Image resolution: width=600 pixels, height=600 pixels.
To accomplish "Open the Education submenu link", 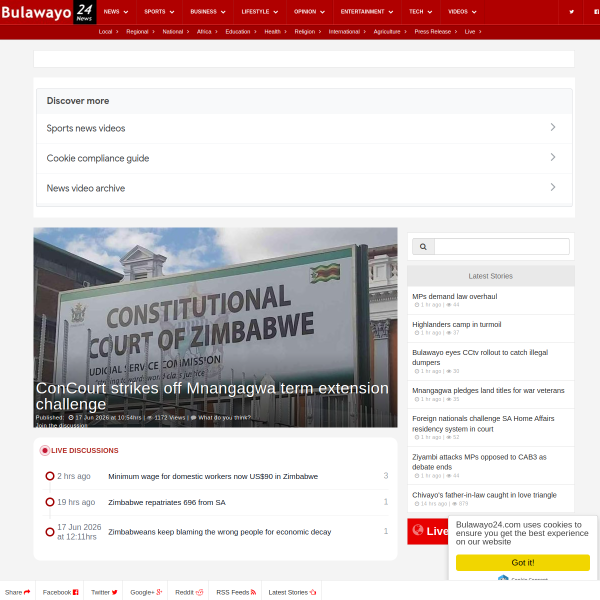I will click(x=241, y=32).
